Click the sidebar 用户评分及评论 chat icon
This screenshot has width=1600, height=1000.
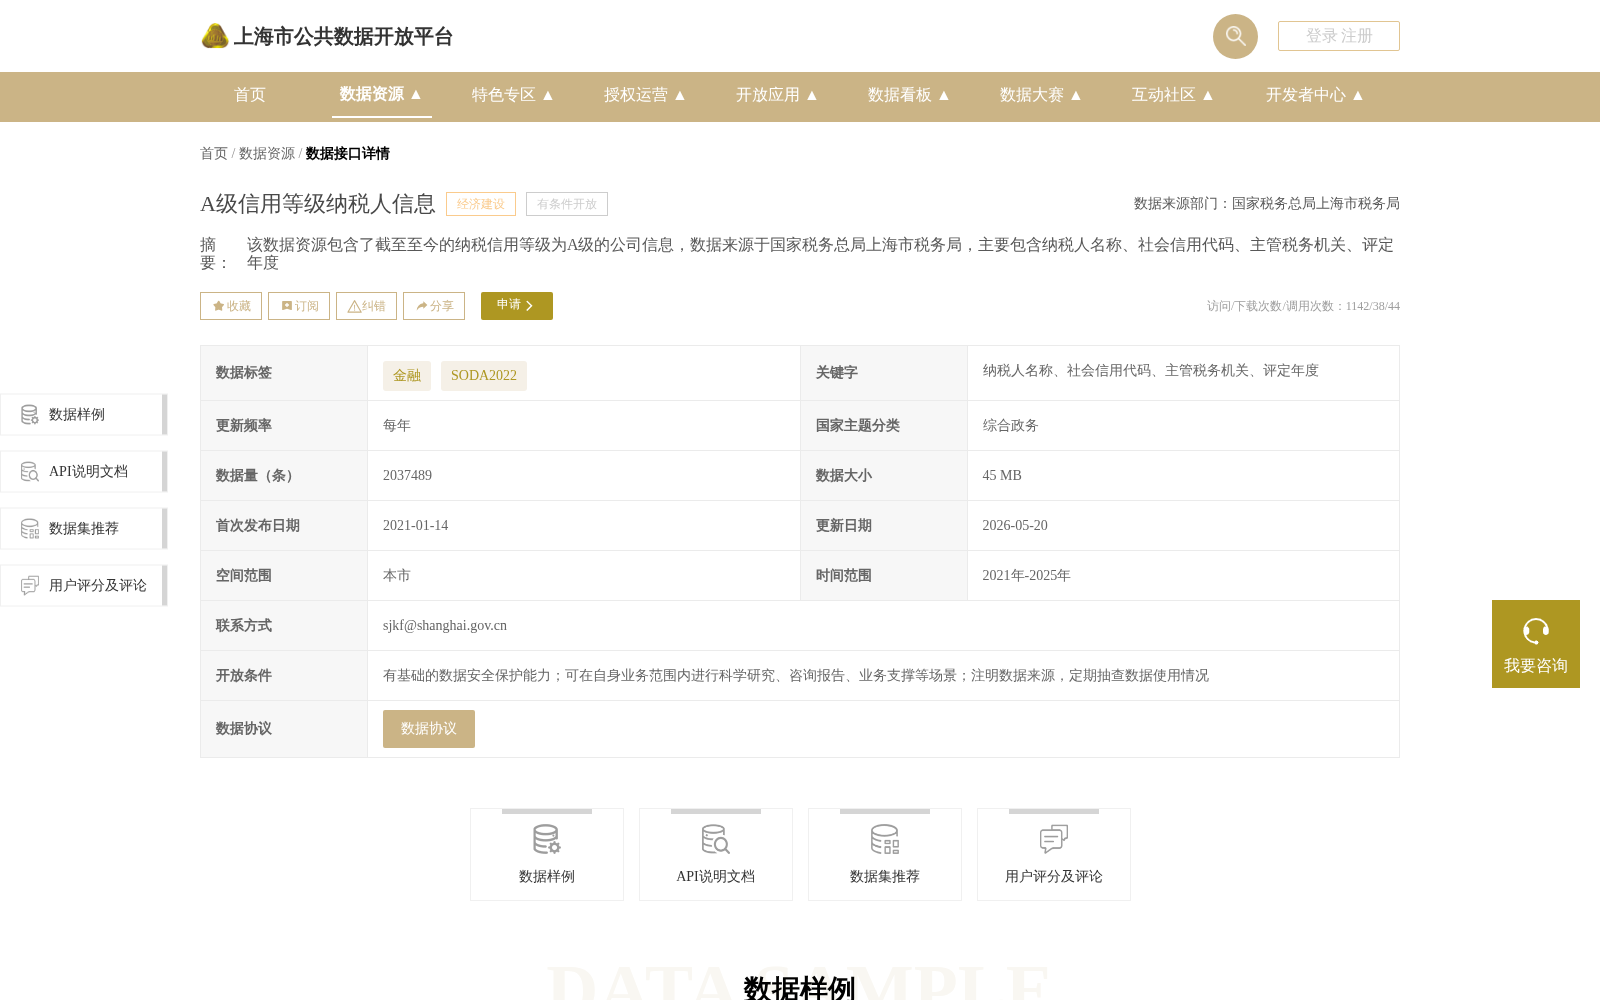tap(30, 585)
